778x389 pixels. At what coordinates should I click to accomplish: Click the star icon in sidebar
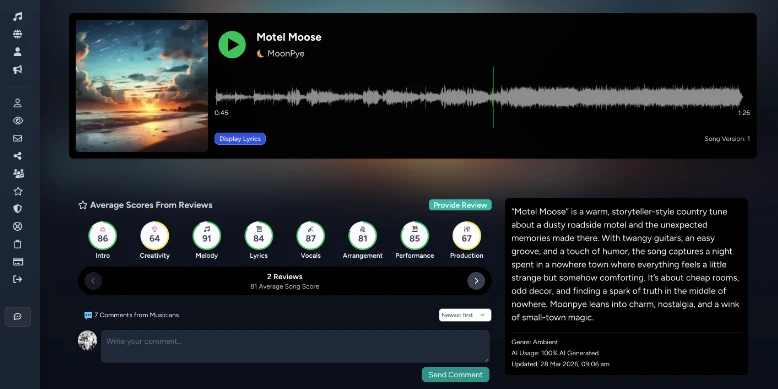pos(17,191)
